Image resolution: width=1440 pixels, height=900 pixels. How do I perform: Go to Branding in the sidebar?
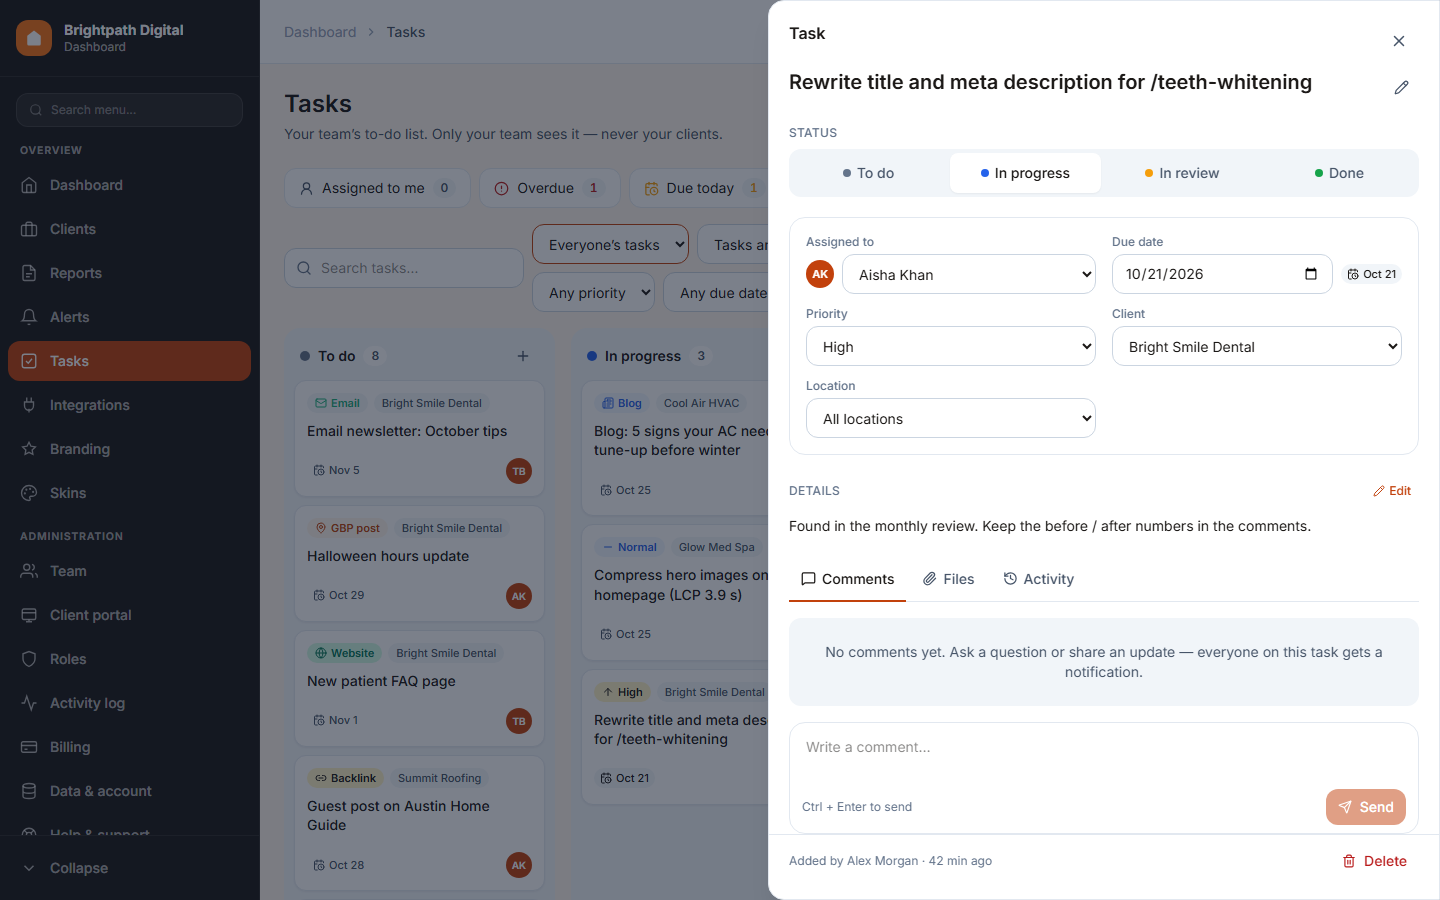129,449
